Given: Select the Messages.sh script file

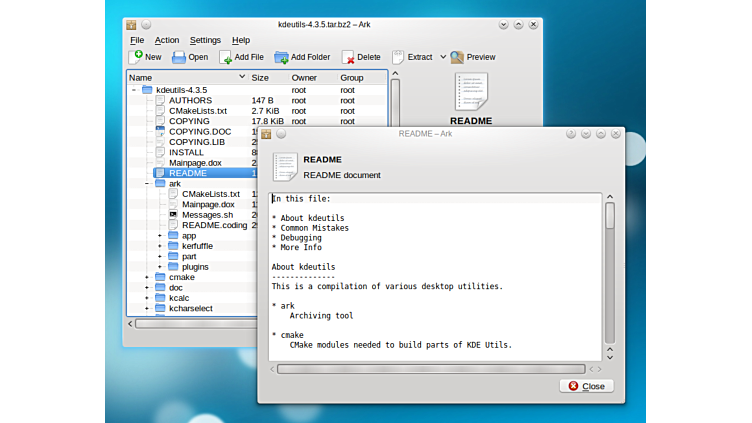Looking at the screenshot, I should click(x=207, y=215).
